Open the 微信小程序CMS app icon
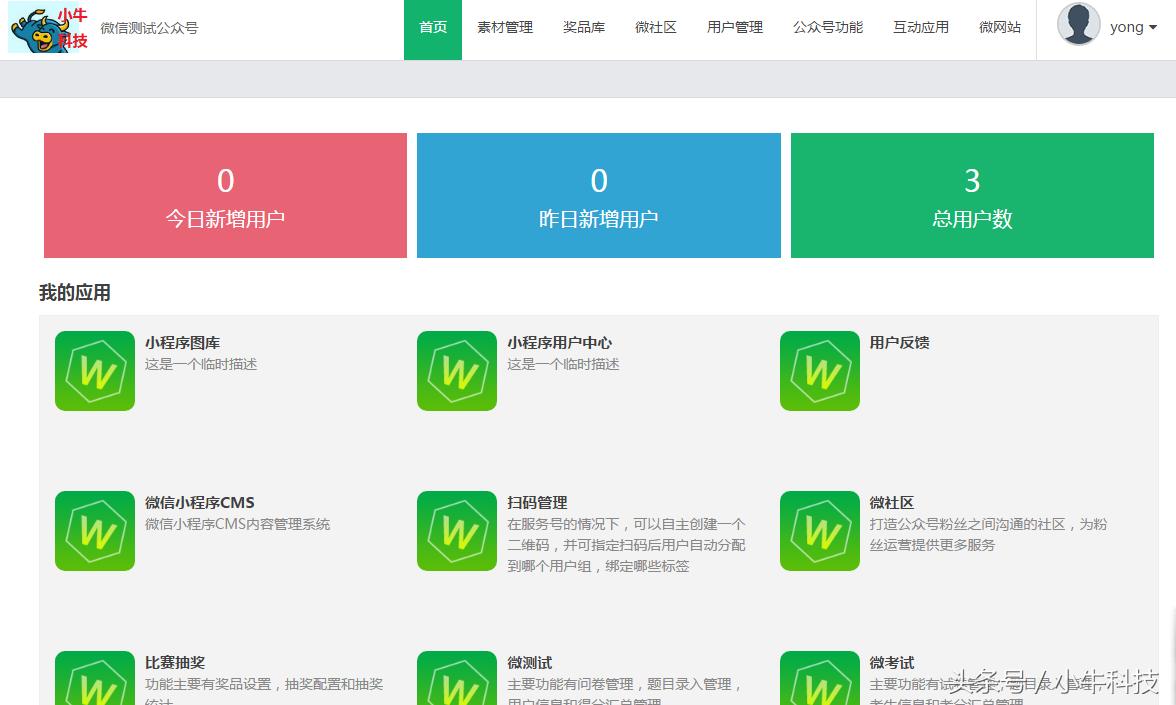 coord(94,530)
